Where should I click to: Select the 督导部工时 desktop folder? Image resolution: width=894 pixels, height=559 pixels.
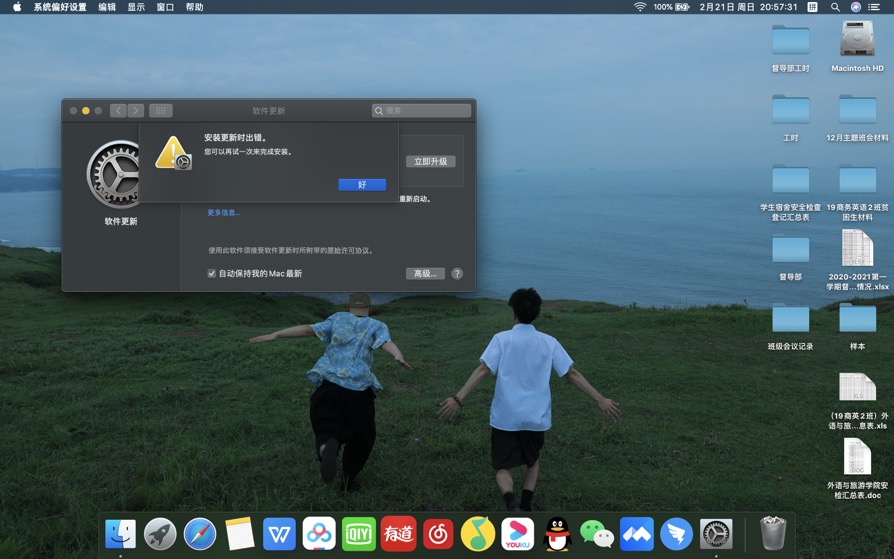pos(790,42)
